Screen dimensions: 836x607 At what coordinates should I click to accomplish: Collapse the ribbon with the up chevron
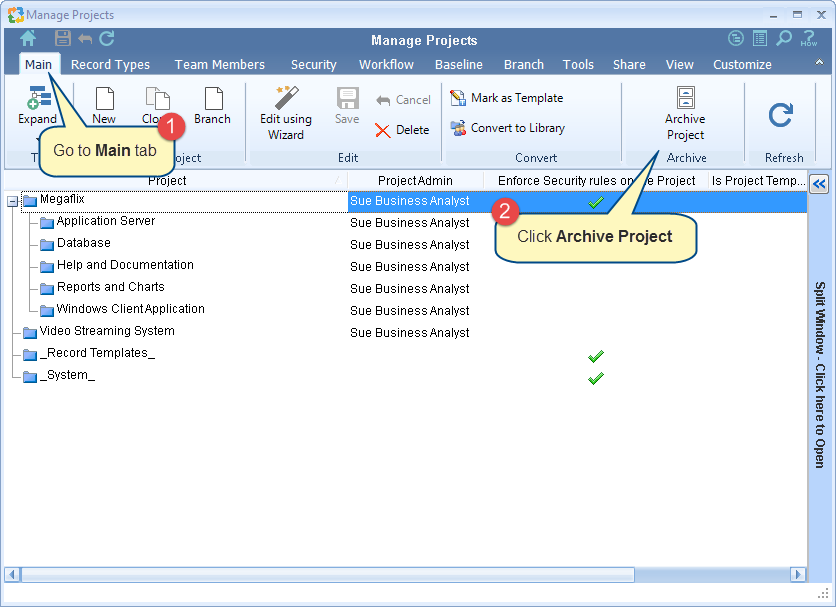coord(819,63)
